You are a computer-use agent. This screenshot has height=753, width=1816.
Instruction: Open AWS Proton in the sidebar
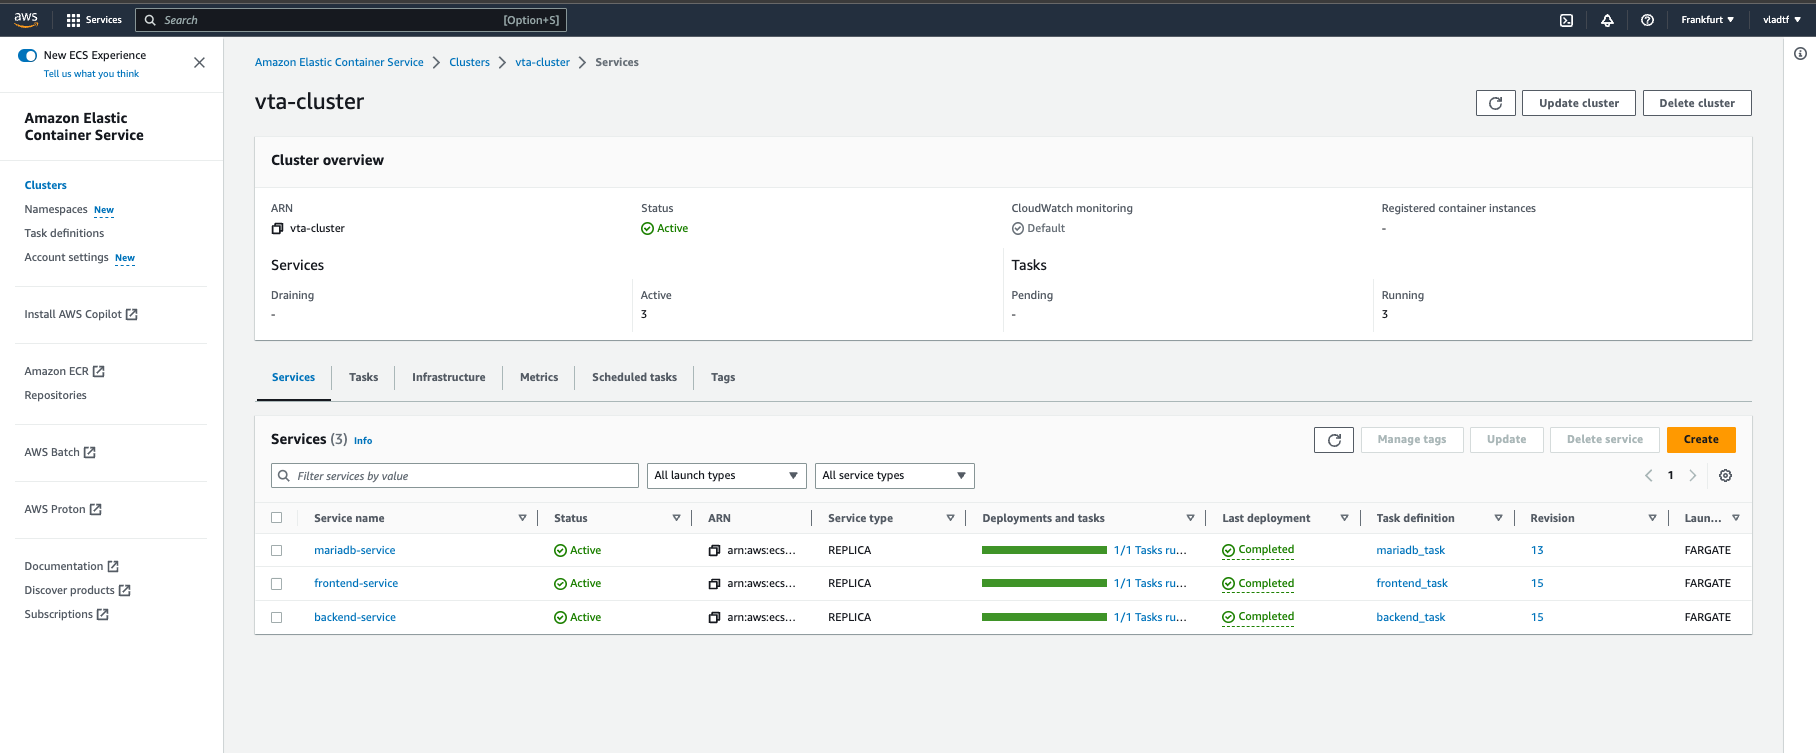(63, 509)
